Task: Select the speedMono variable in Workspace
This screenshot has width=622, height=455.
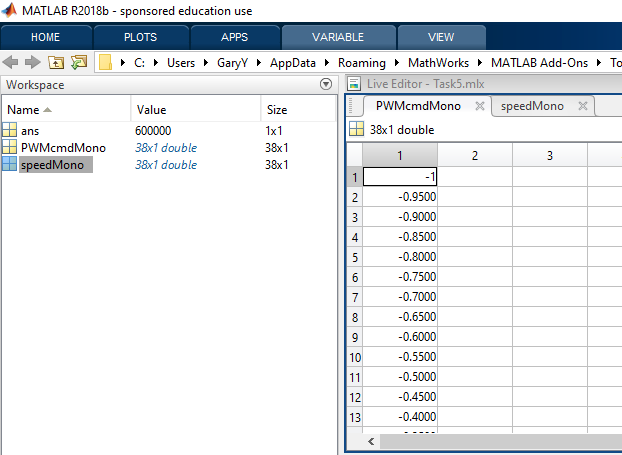Action: (x=56, y=164)
